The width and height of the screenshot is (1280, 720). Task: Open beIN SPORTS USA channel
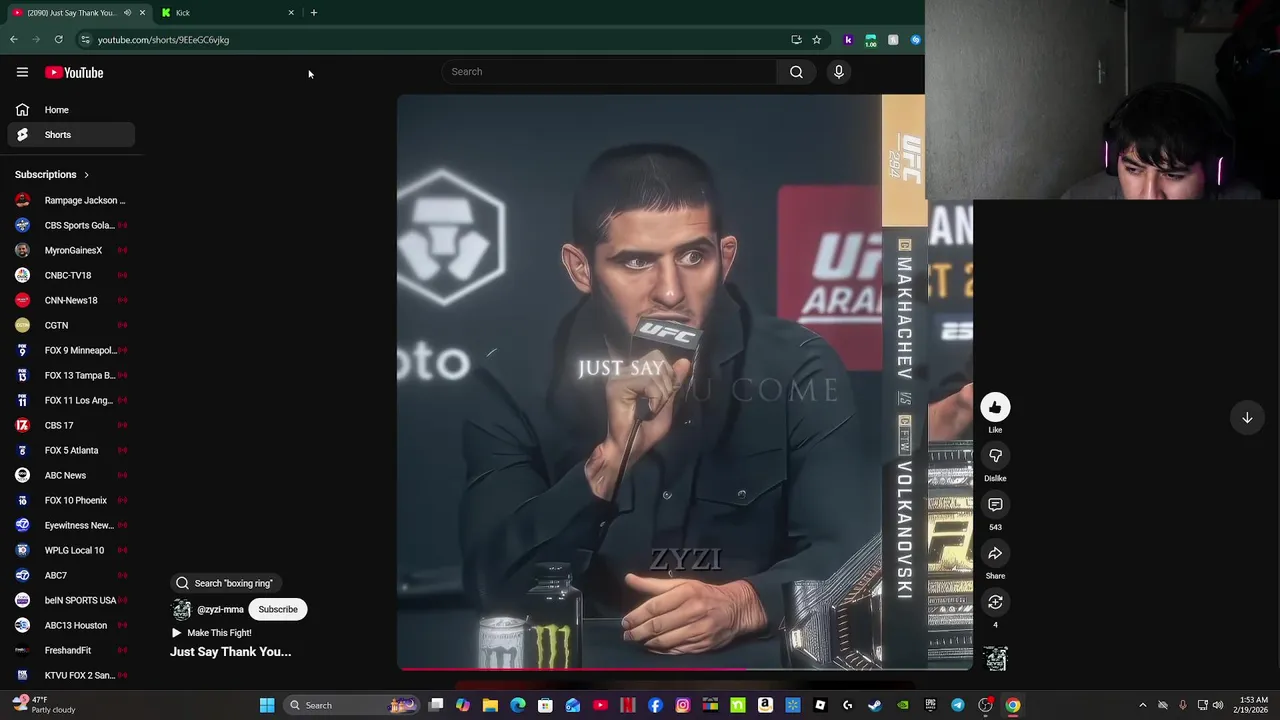[71, 600]
